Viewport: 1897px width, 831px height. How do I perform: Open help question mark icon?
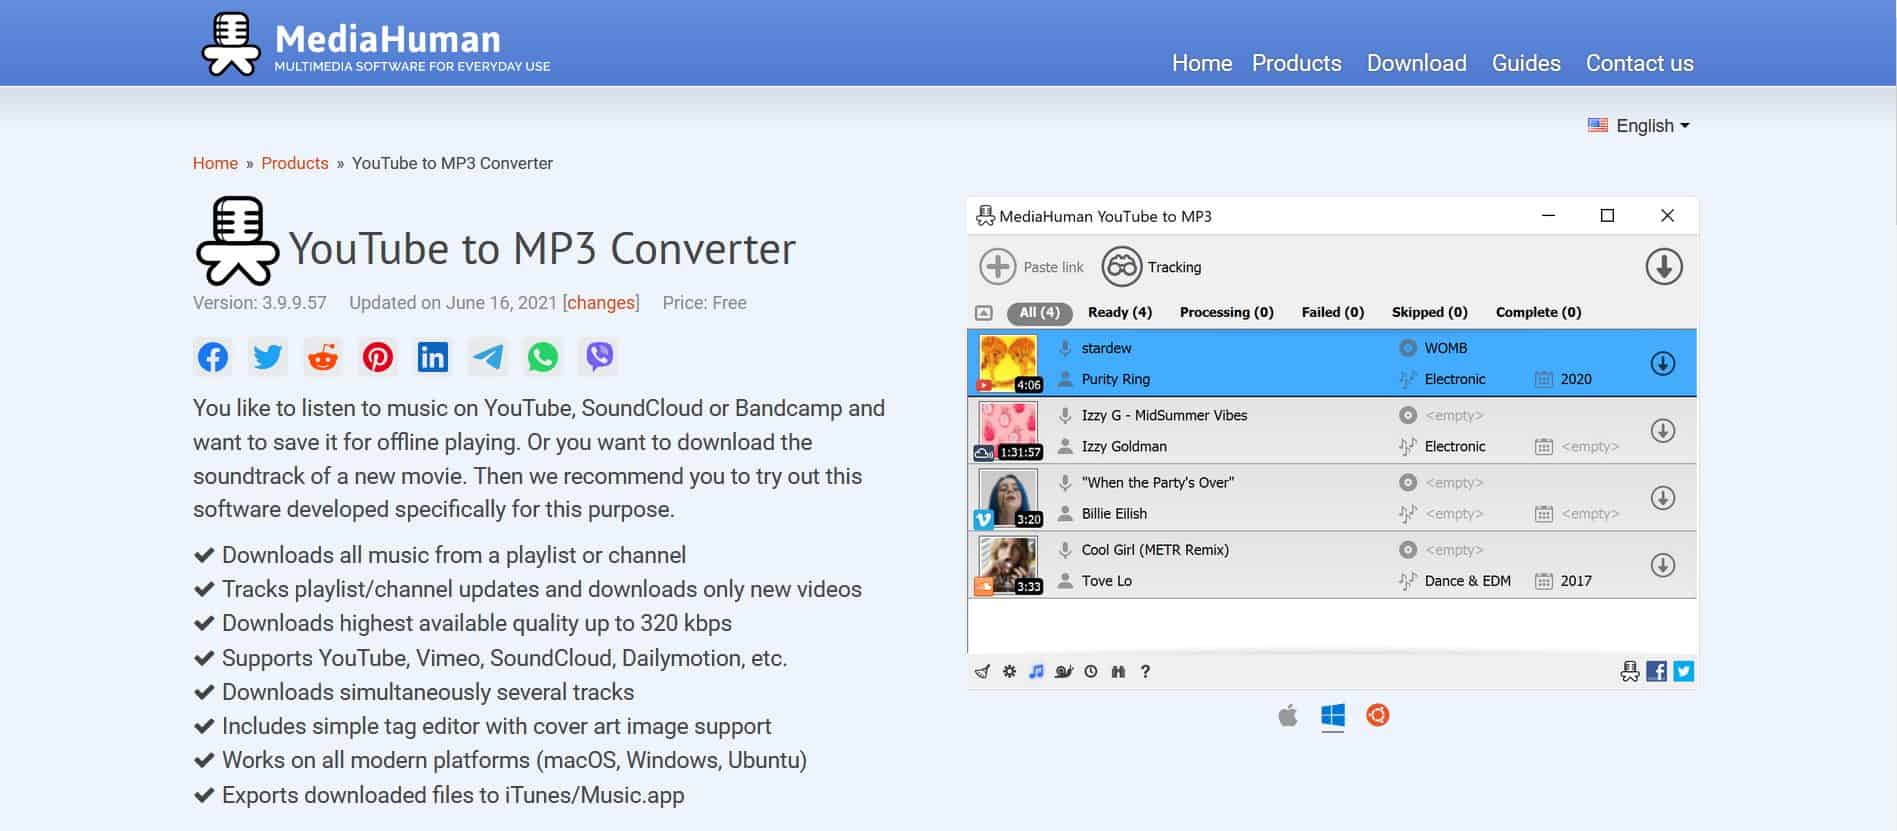pos(1145,672)
